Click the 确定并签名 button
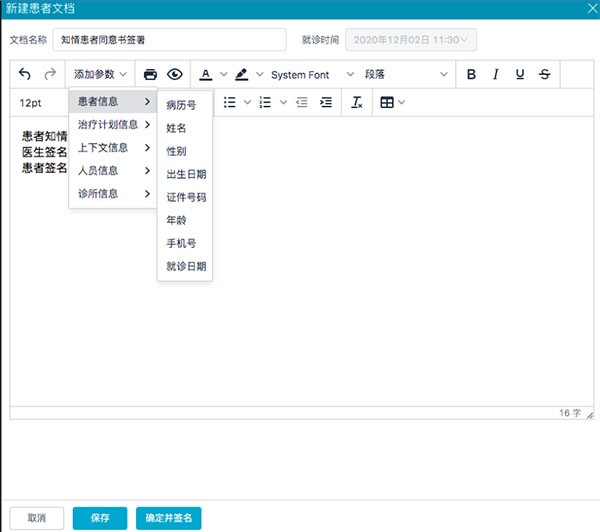The image size is (600, 532). [x=169, y=518]
